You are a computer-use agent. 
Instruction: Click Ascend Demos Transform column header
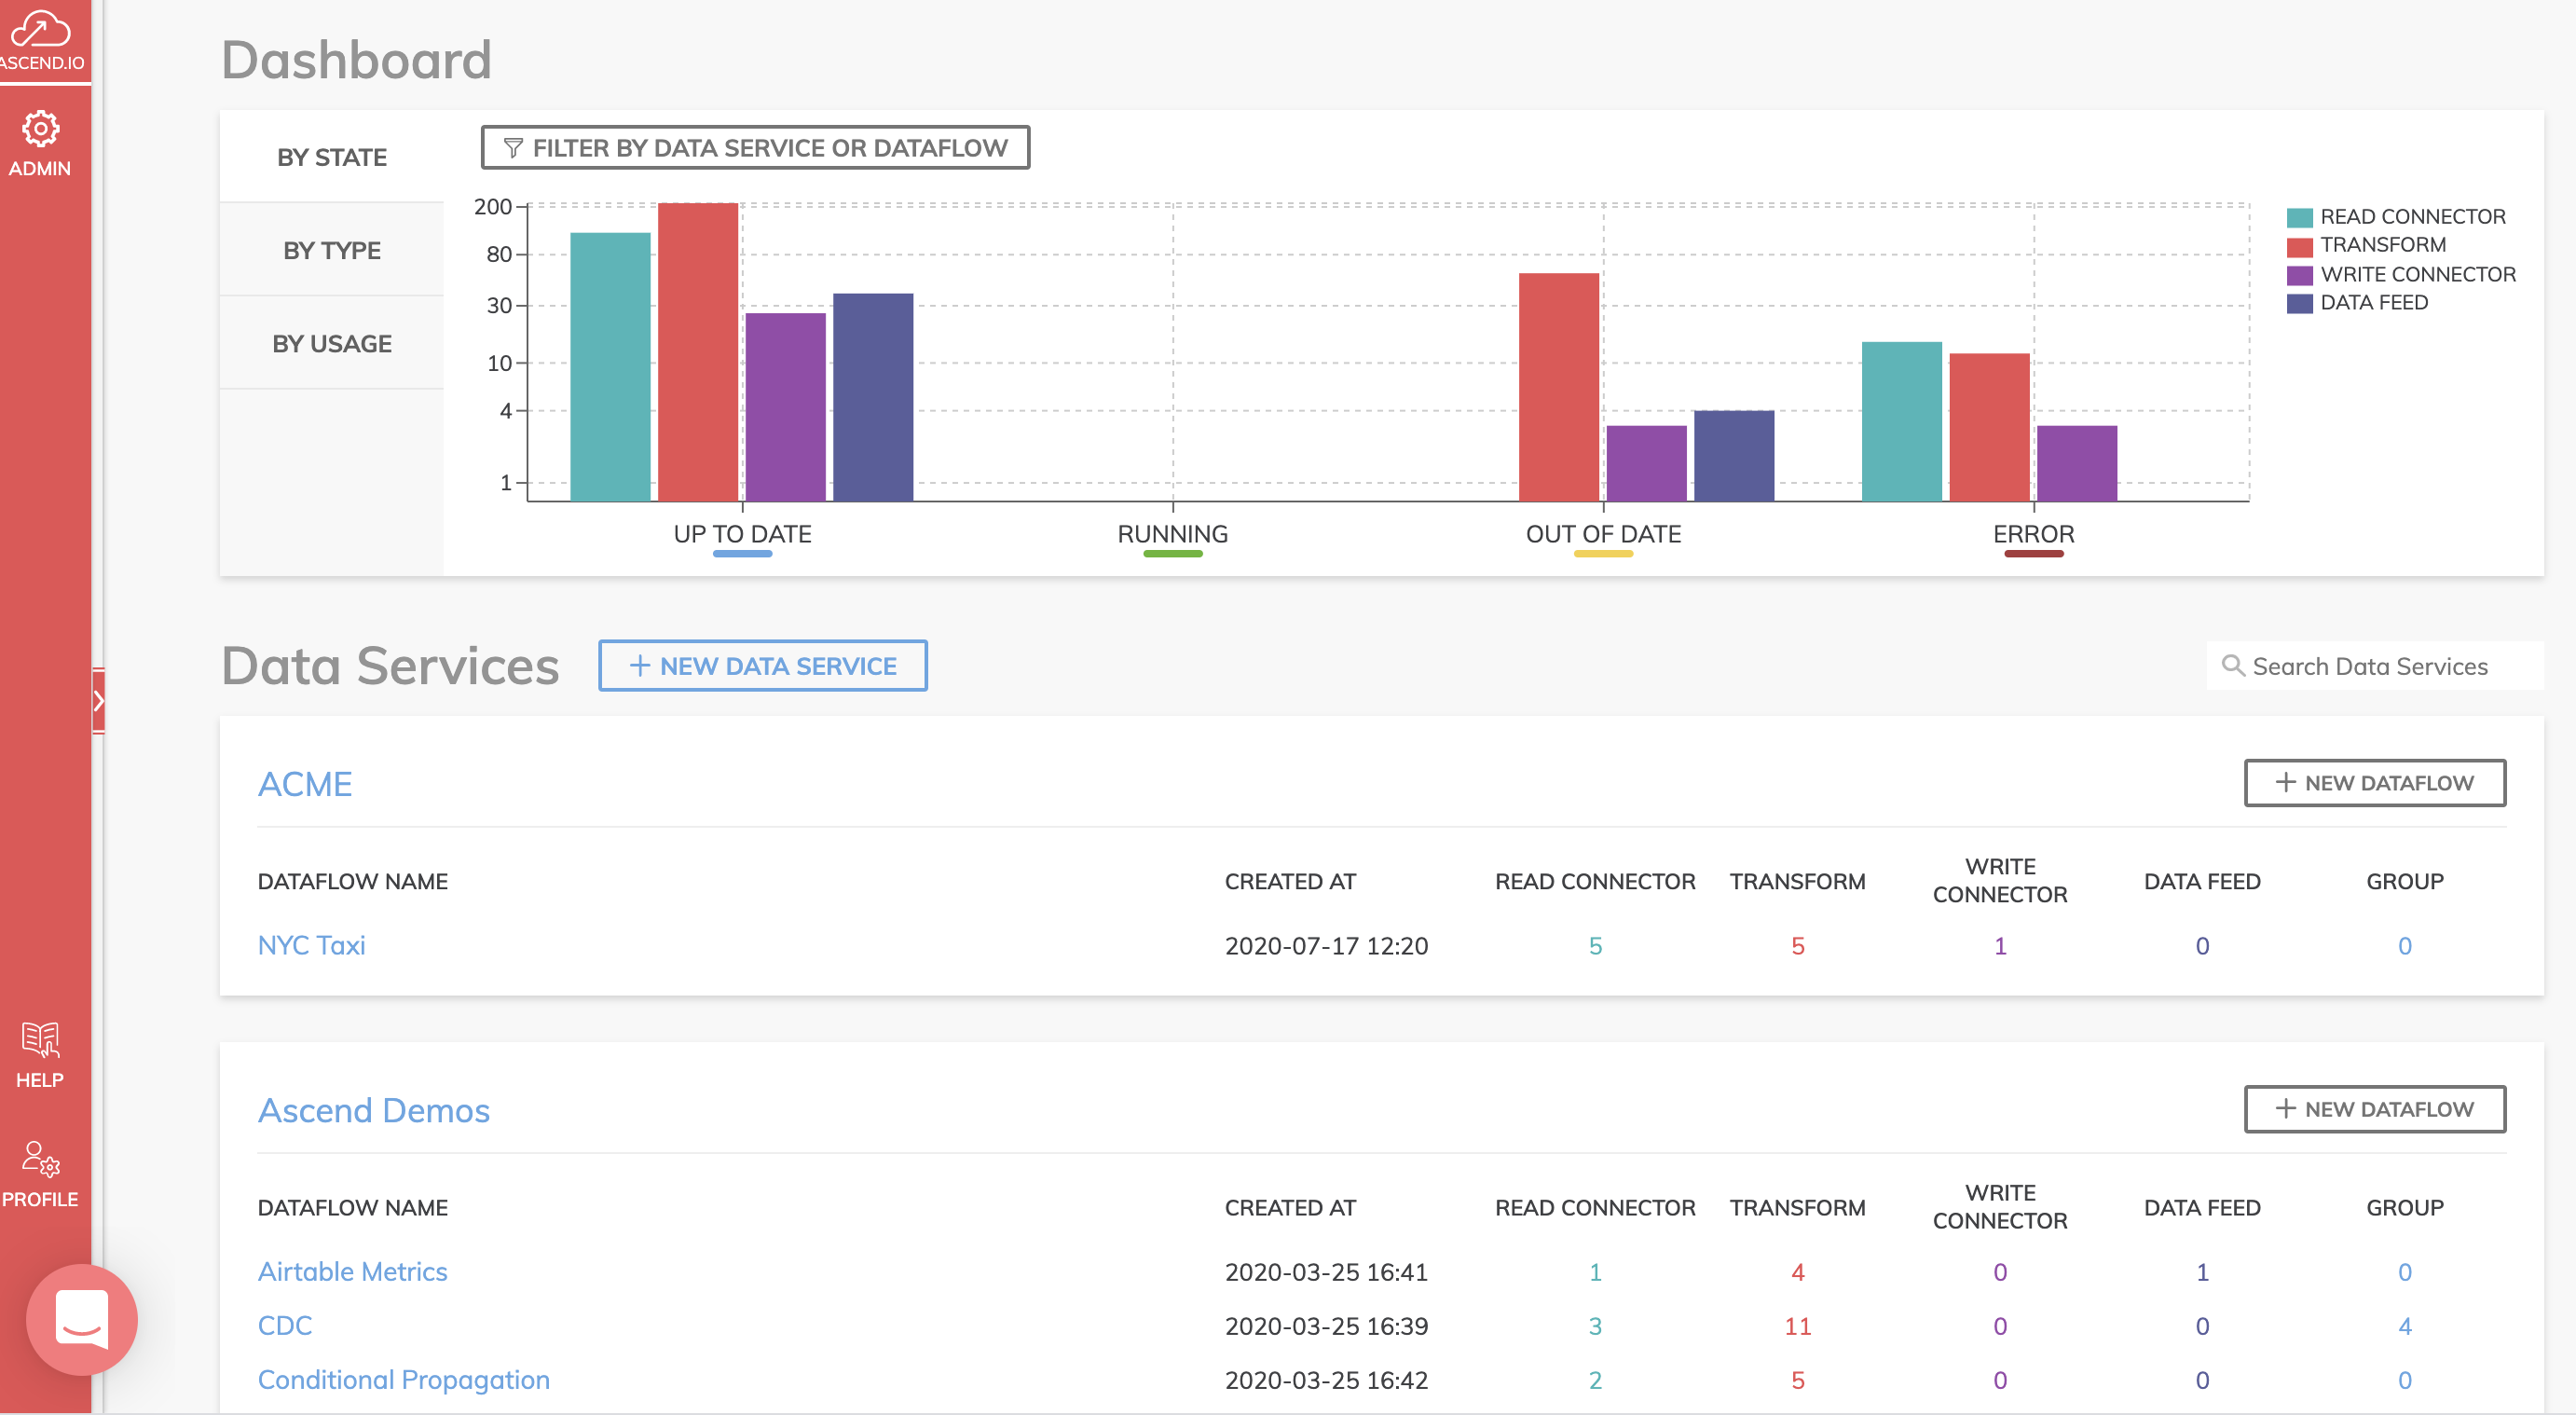tap(1797, 1207)
